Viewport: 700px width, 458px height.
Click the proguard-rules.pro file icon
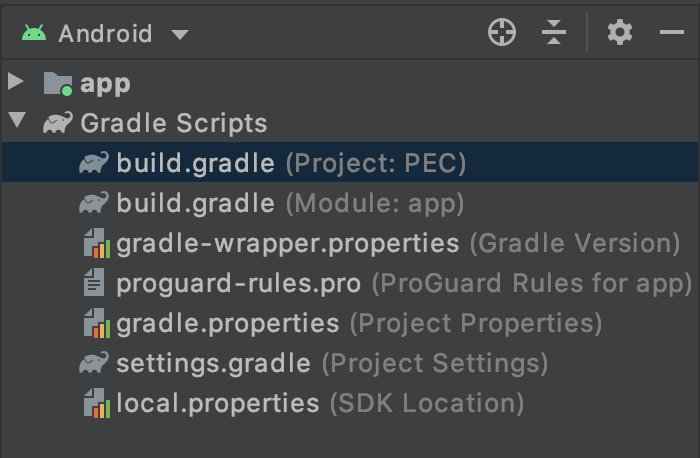pos(95,284)
